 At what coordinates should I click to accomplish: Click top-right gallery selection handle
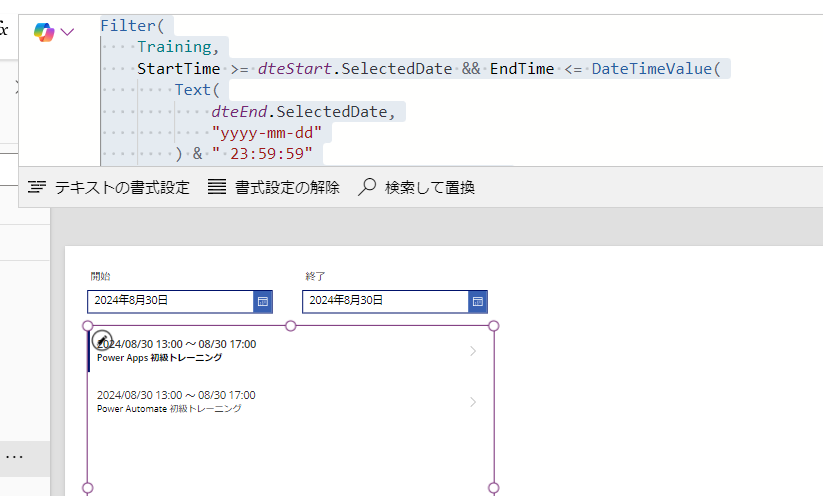point(493,326)
